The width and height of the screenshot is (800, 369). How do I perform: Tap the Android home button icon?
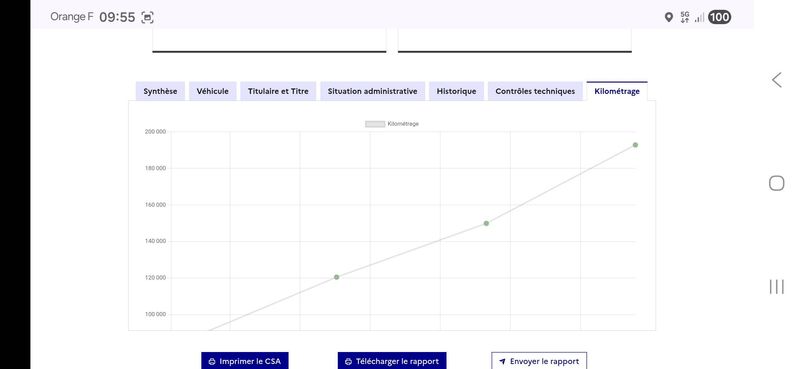(777, 183)
